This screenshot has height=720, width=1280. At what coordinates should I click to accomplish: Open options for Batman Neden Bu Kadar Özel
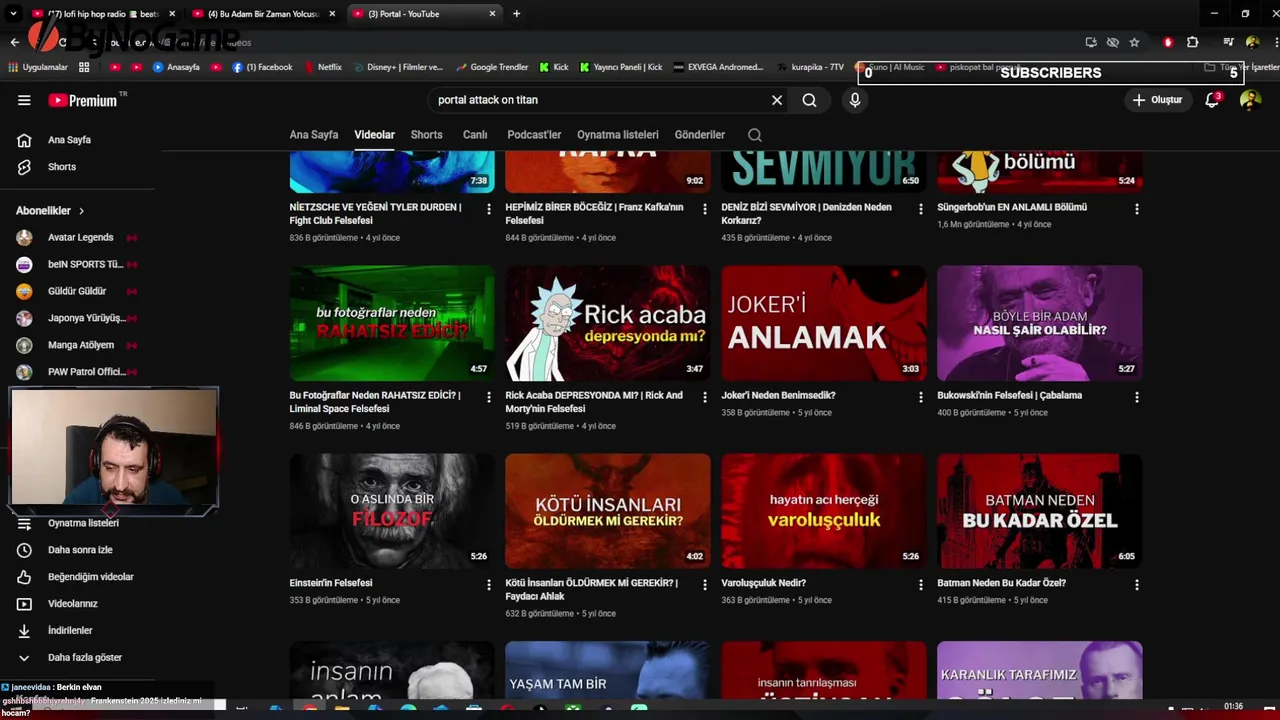click(1136, 585)
